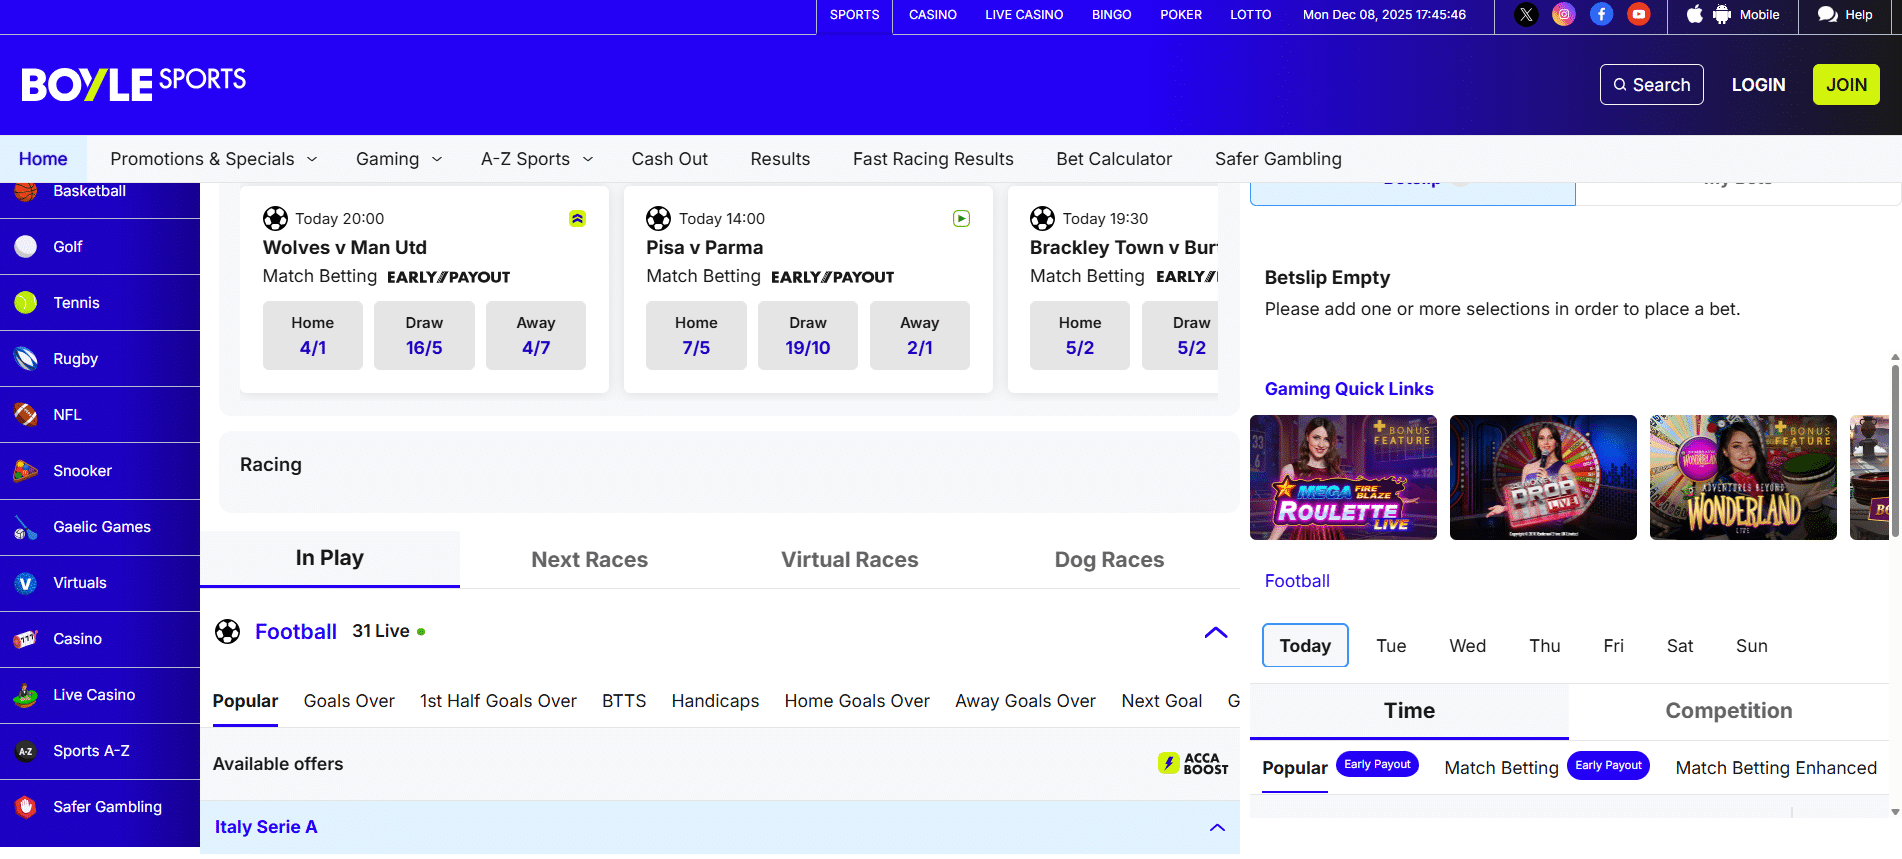Open the Goals Over market tab
Screen dimensions: 1902x859
click(349, 701)
